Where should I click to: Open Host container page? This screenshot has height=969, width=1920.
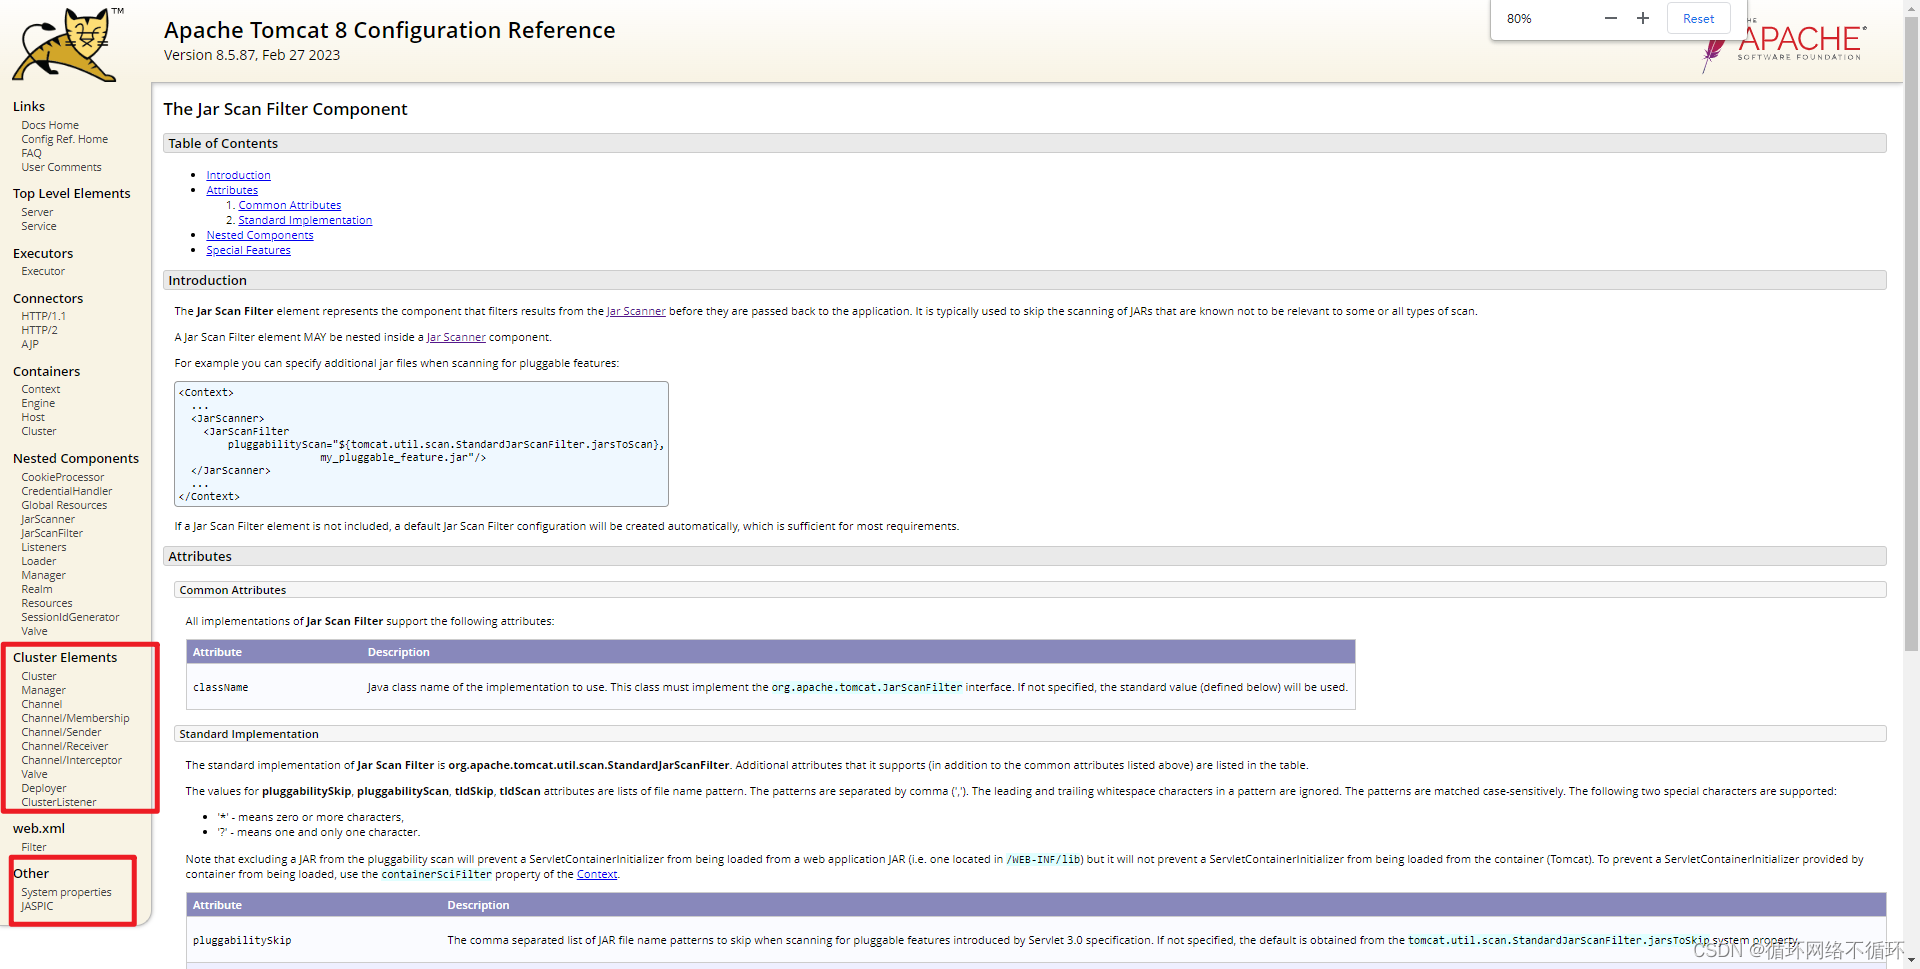click(x=33, y=417)
